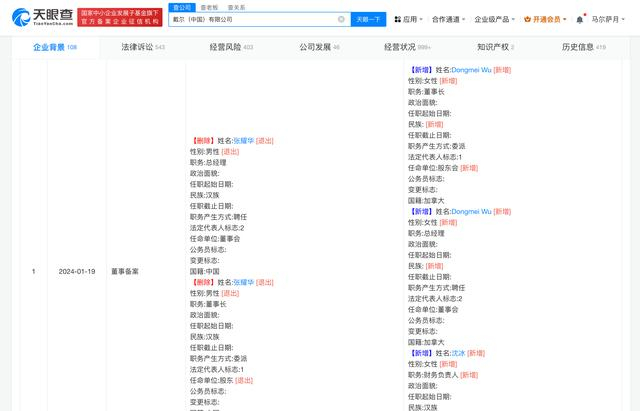This screenshot has height=411, width=640.
Task: Switch to the 知识产权 tab
Action: click(496, 47)
